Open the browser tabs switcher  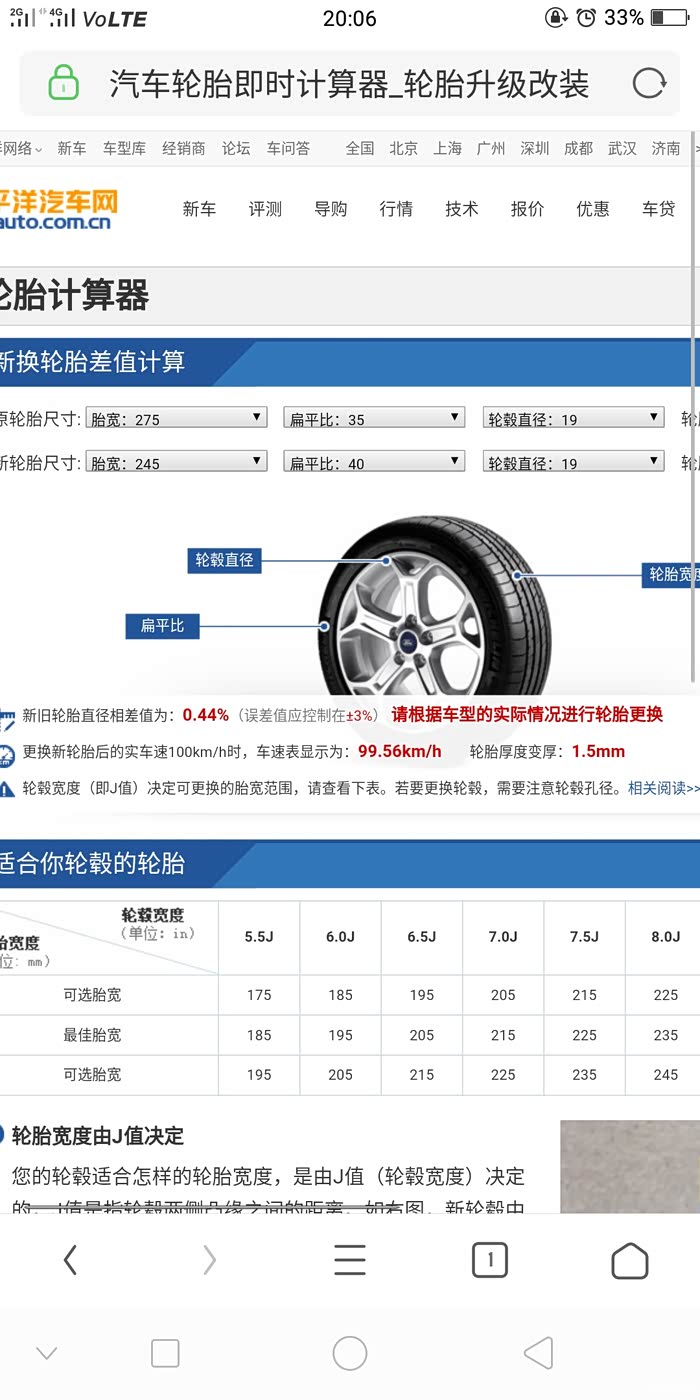pos(489,1260)
